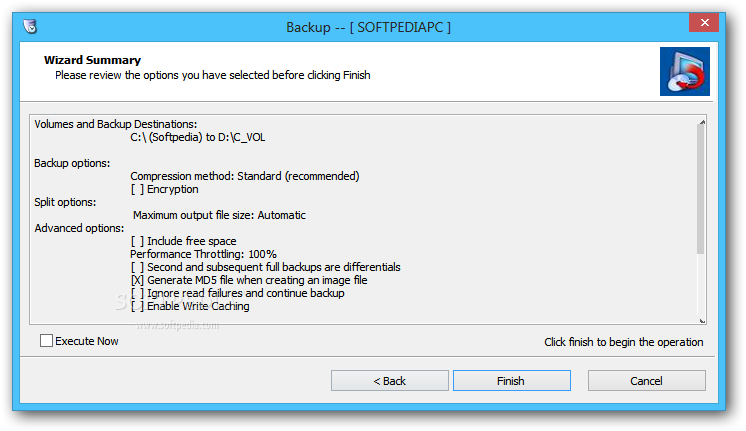Click the summary list scrollbar thumb

(701, 189)
